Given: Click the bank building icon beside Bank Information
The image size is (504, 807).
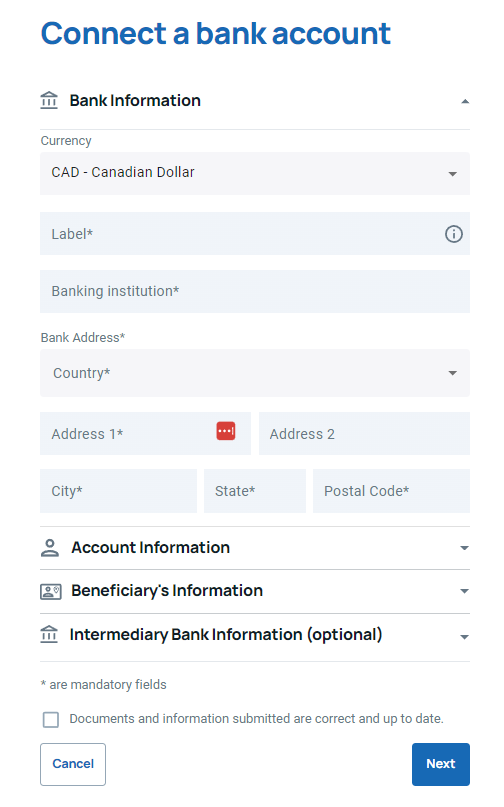Looking at the screenshot, I should [49, 100].
